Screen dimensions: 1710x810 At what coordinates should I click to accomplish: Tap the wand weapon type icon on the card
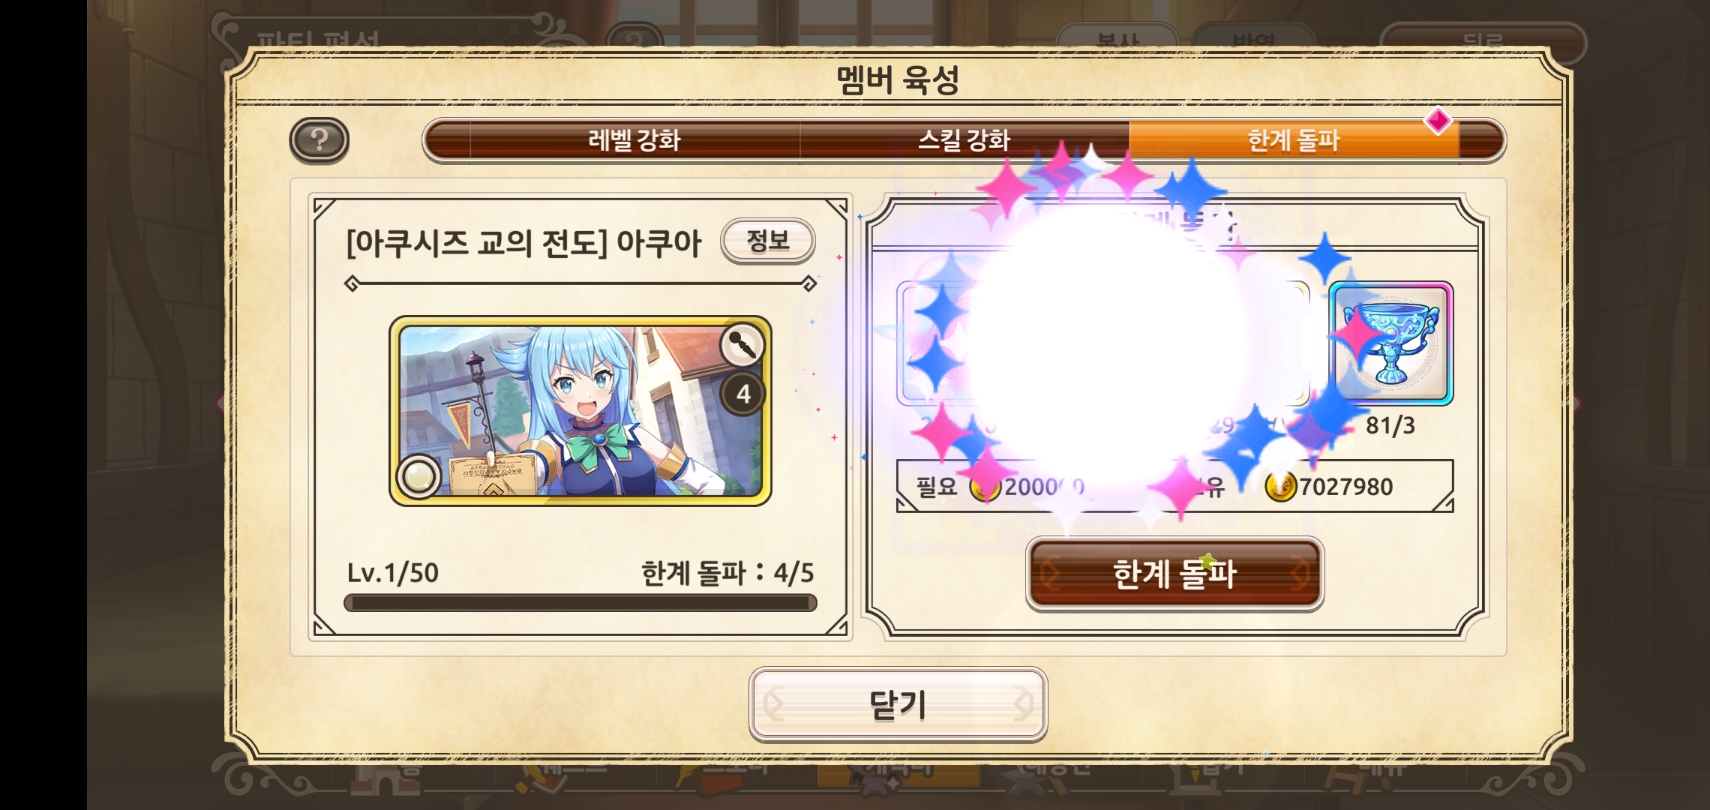pos(742,347)
